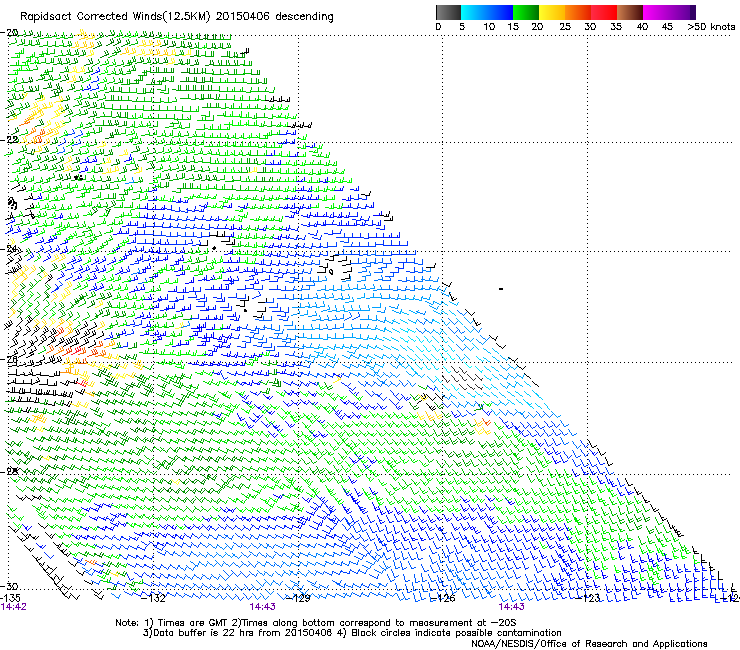
Task: Click the legend label '0'
Action: [x=438, y=27]
